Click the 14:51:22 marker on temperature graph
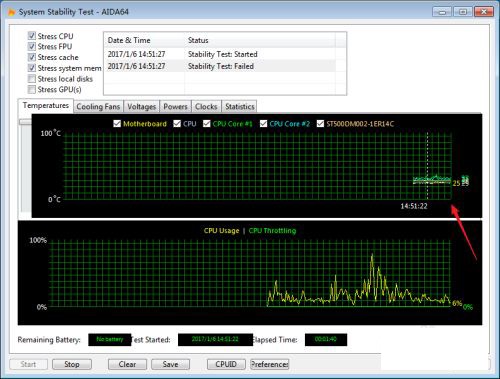The image size is (500, 379). click(x=414, y=206)
